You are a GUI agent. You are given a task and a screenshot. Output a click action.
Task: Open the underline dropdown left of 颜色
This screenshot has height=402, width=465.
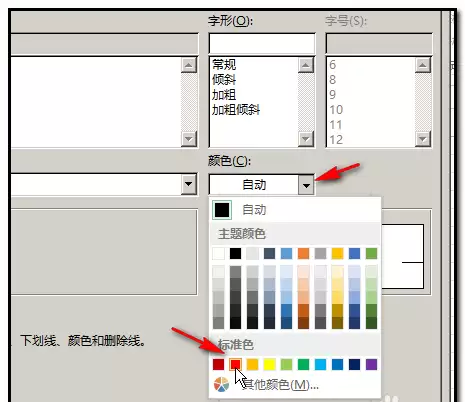click(x=188, y=184)
